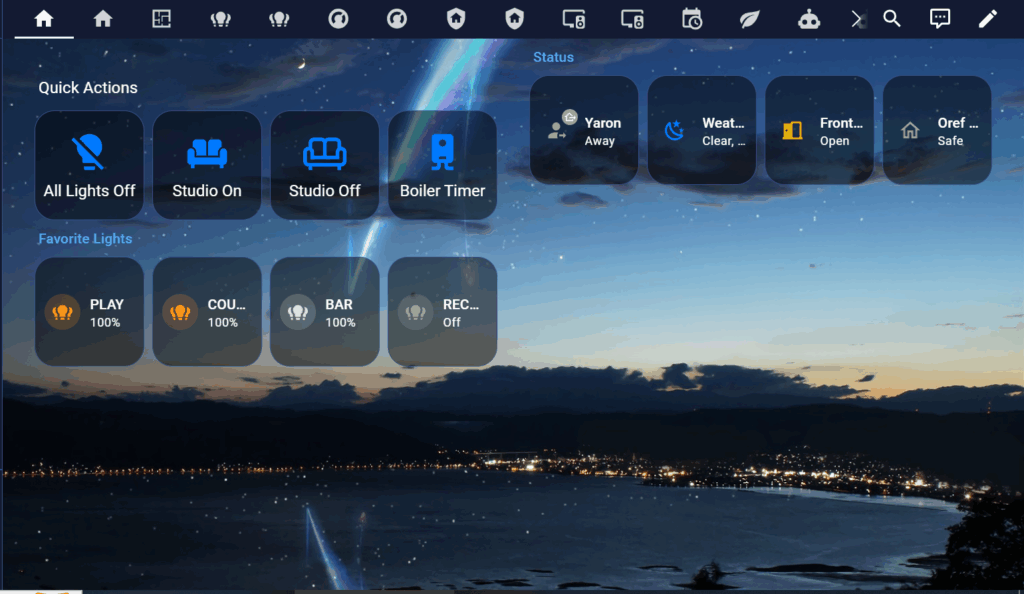Open the Oref ... Safe alert card
The image size is (1024, 594).
[937, 130]
